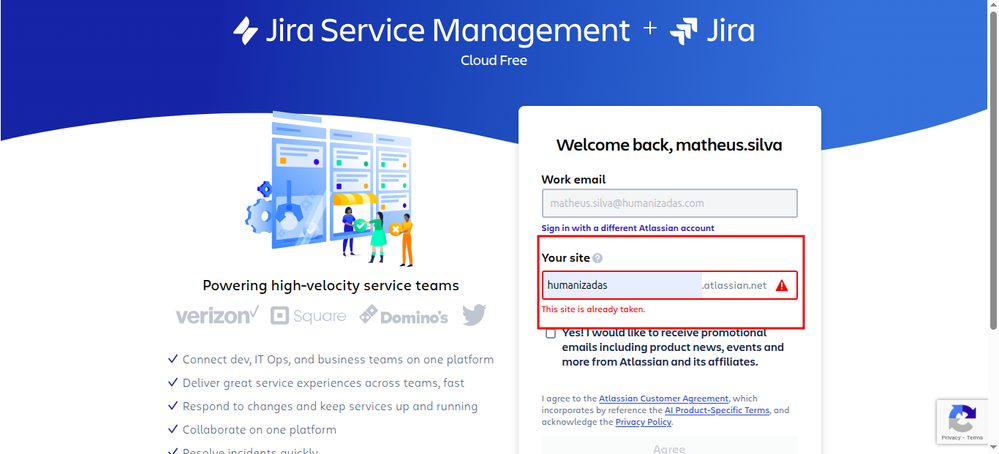Screen dimensions: 999x454
Task: Click the service team illustration image
Action: 330,190
